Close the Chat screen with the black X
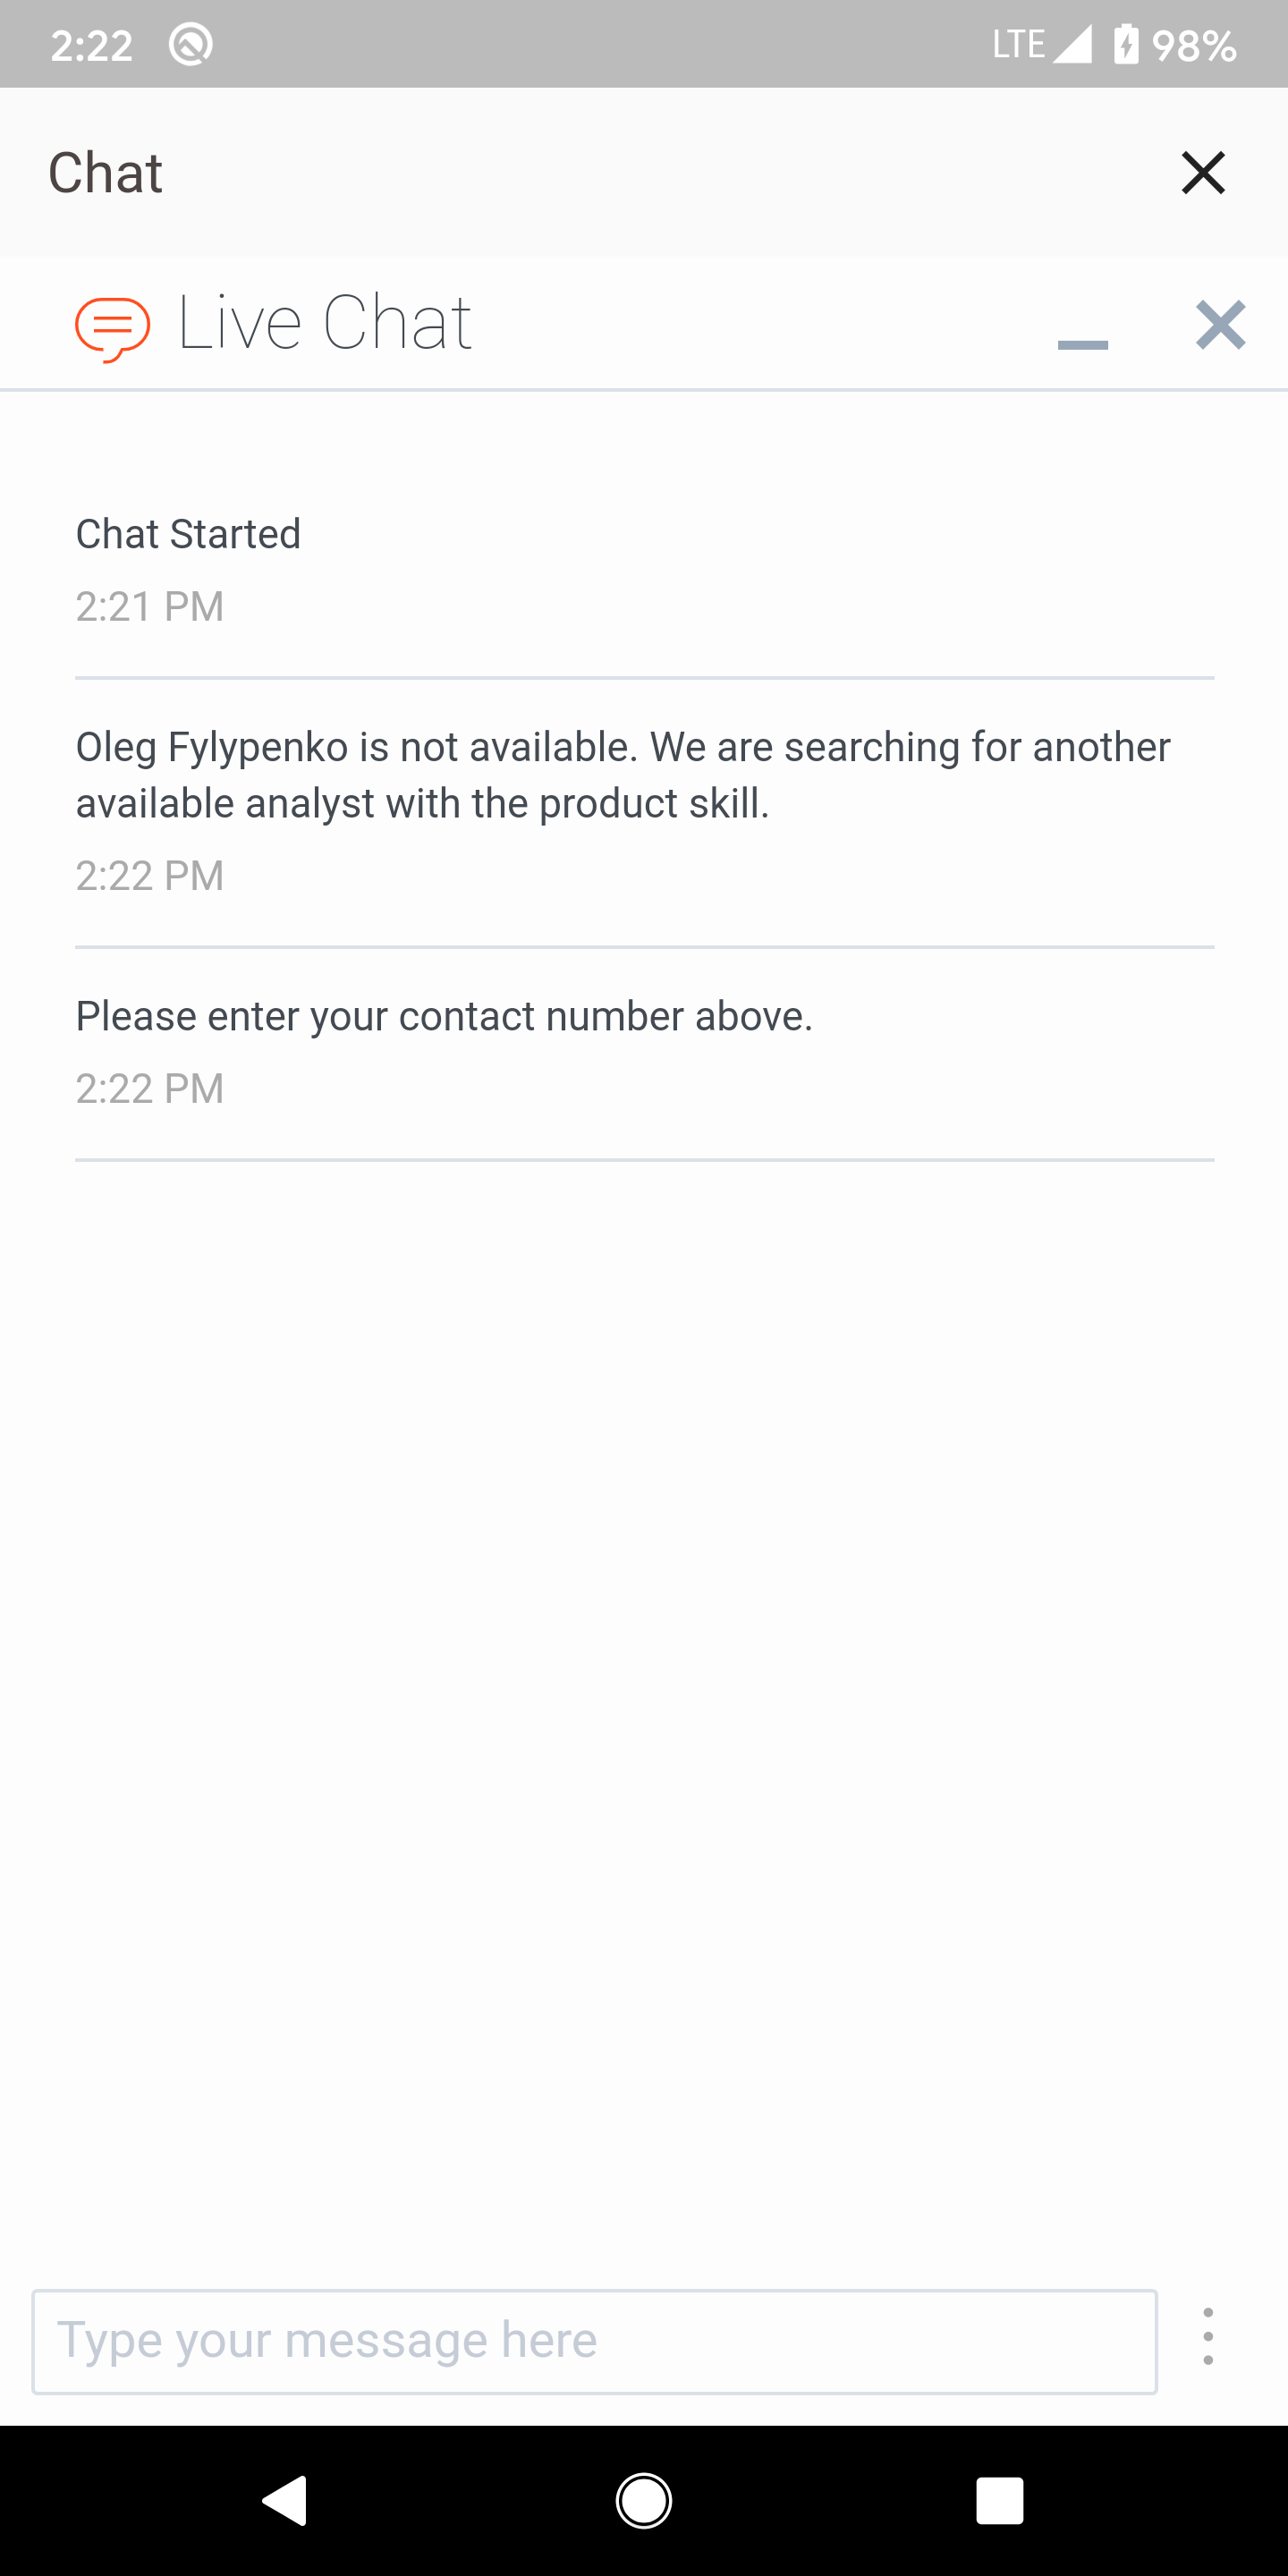 point(1202,173)
